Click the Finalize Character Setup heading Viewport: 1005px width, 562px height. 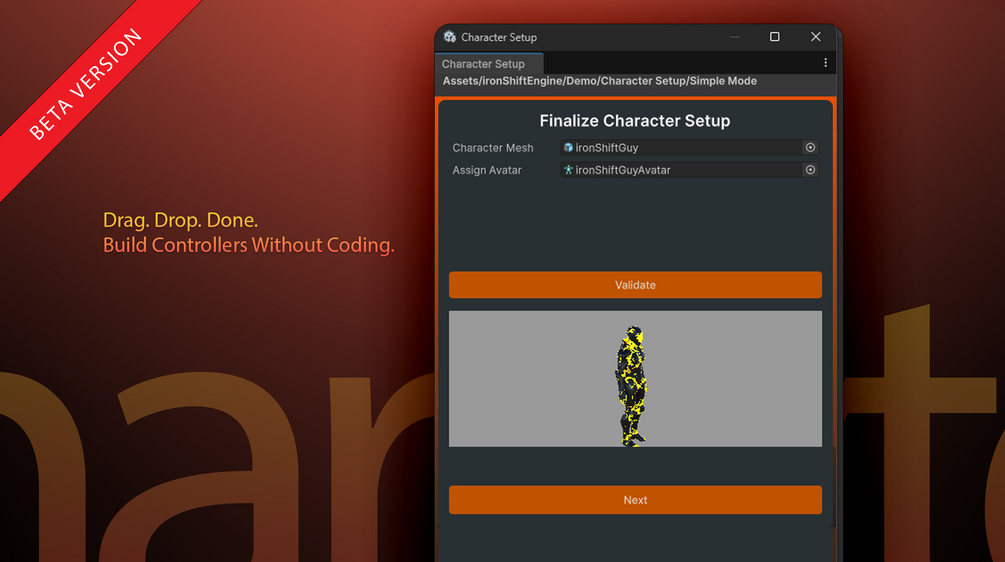pyautogui.click(x=635, y=120)
